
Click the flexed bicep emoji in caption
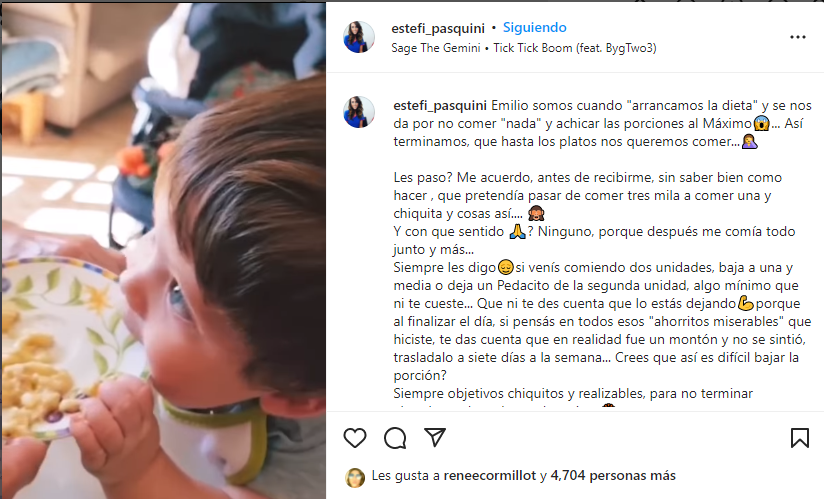[745, 304]
